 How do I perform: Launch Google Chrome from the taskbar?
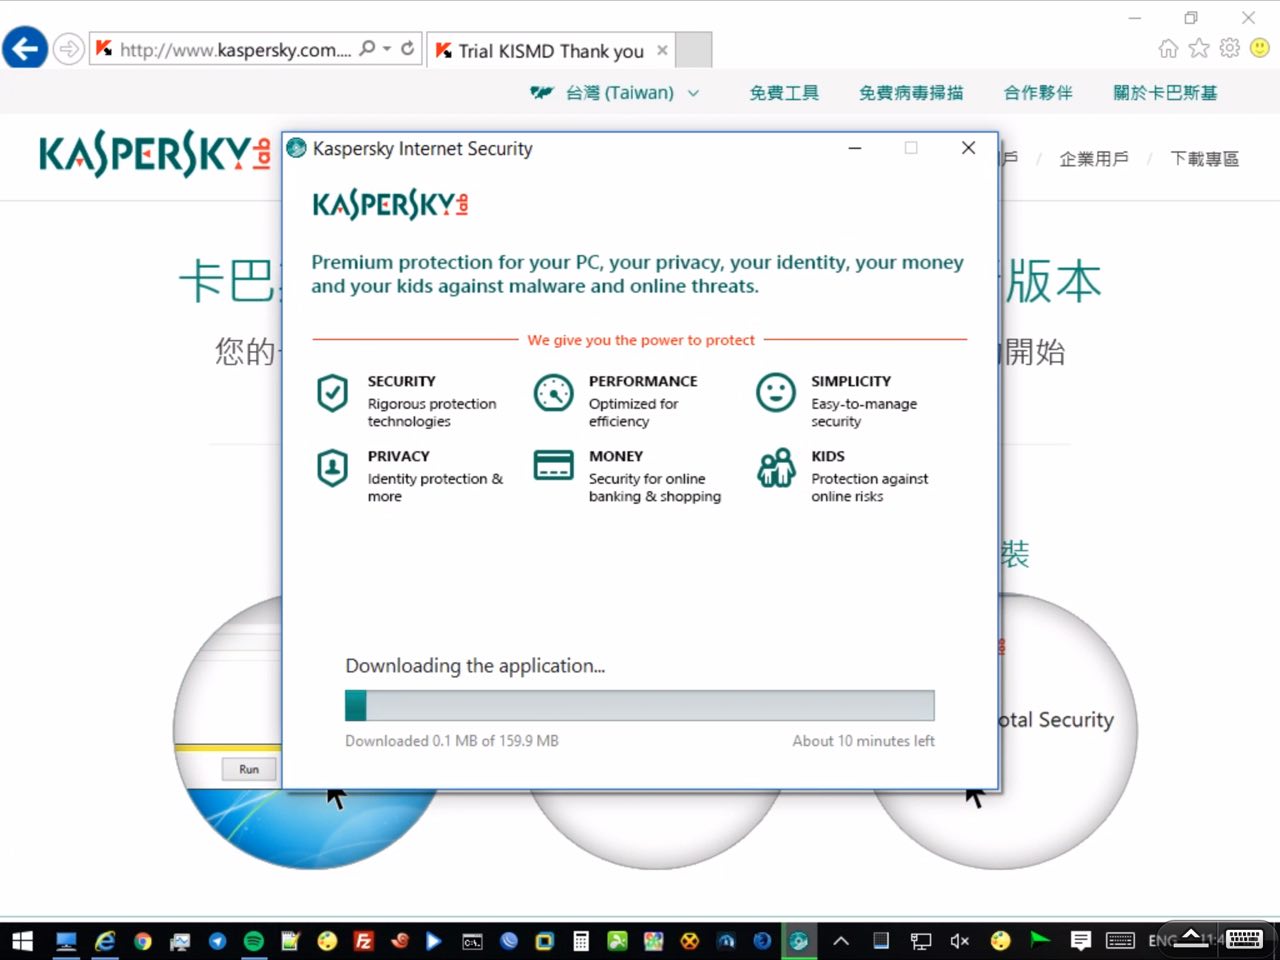[x=143, y=941]
